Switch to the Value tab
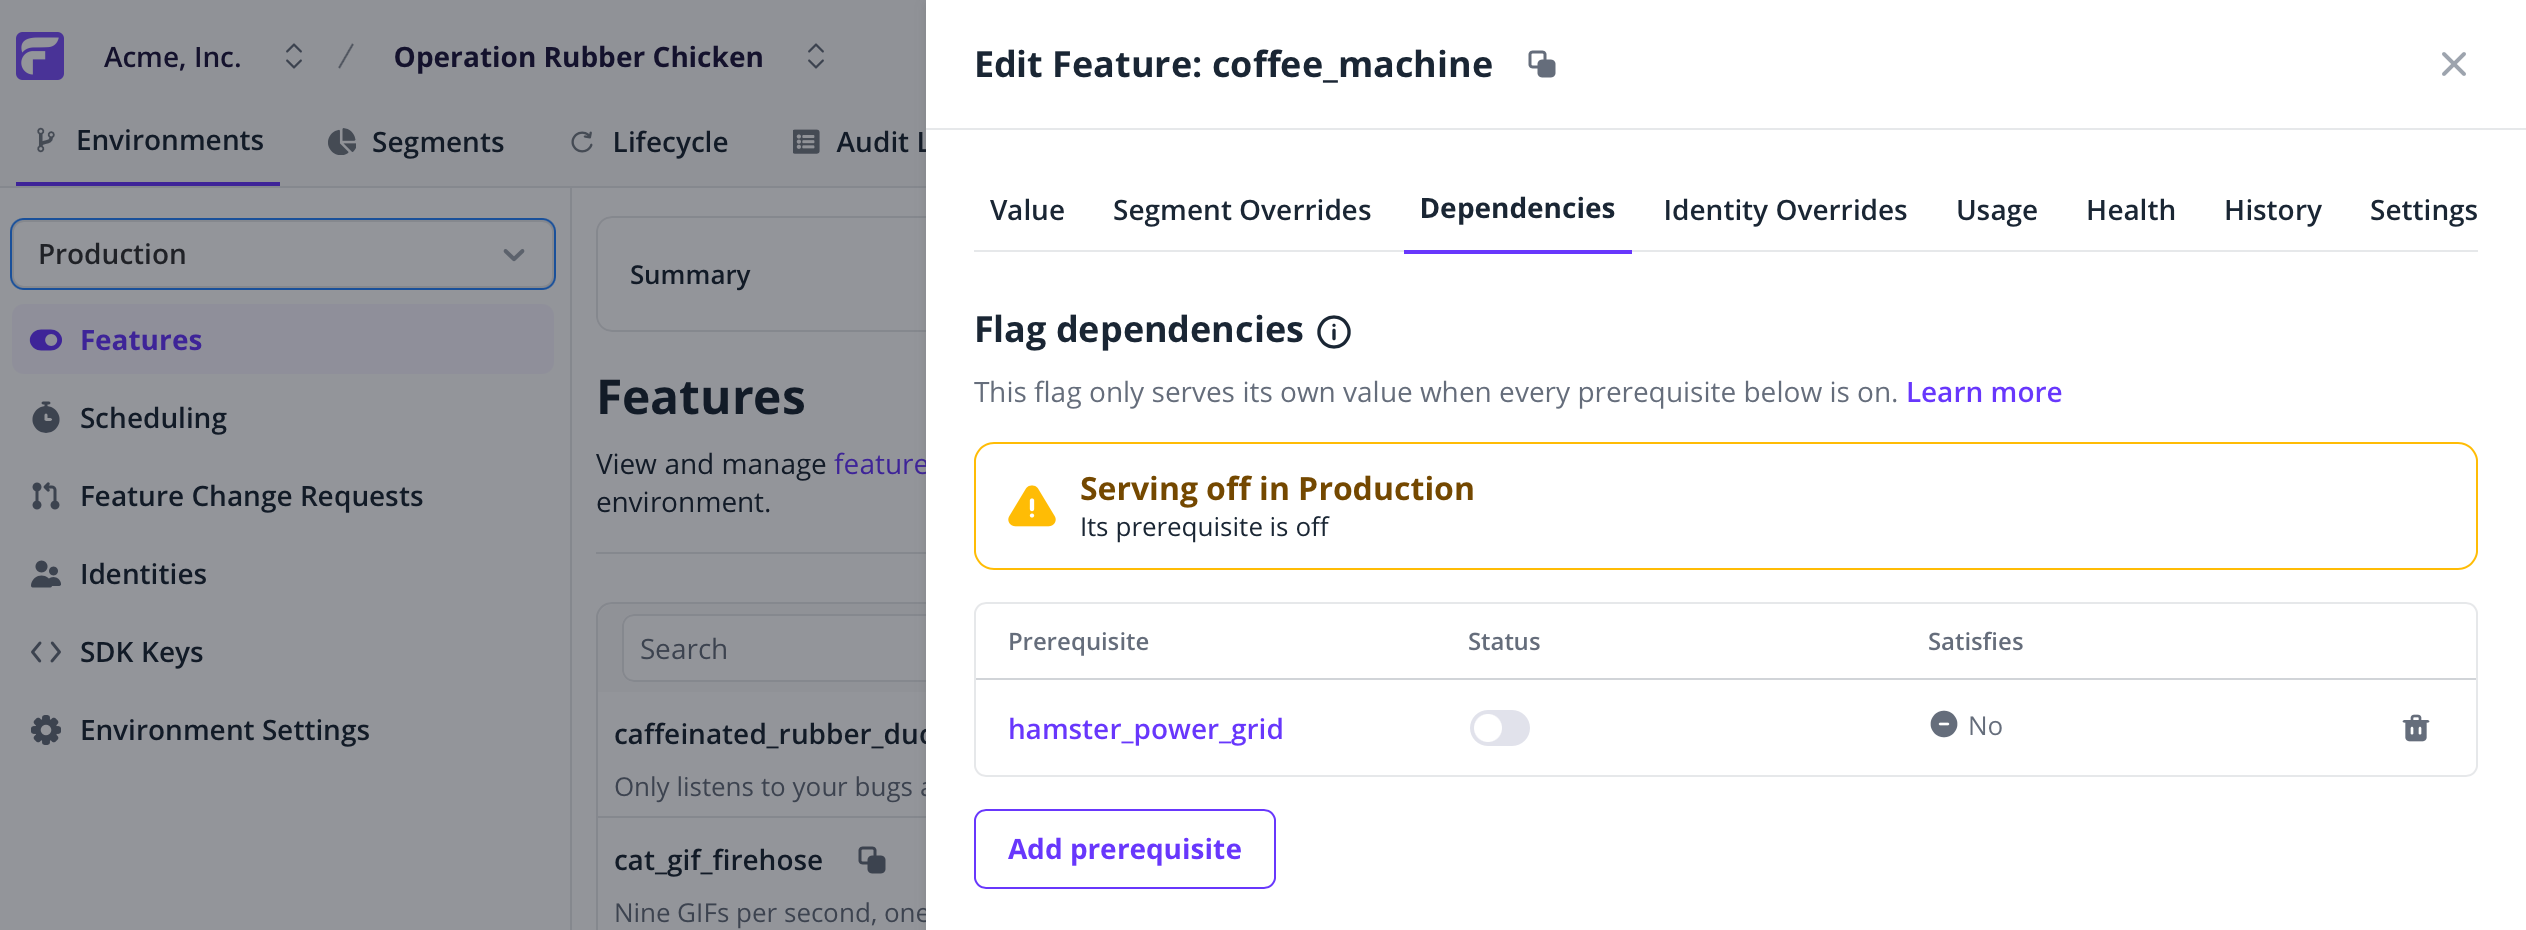The height and width of the screenshot is (930, 2526). (1027, 210)
